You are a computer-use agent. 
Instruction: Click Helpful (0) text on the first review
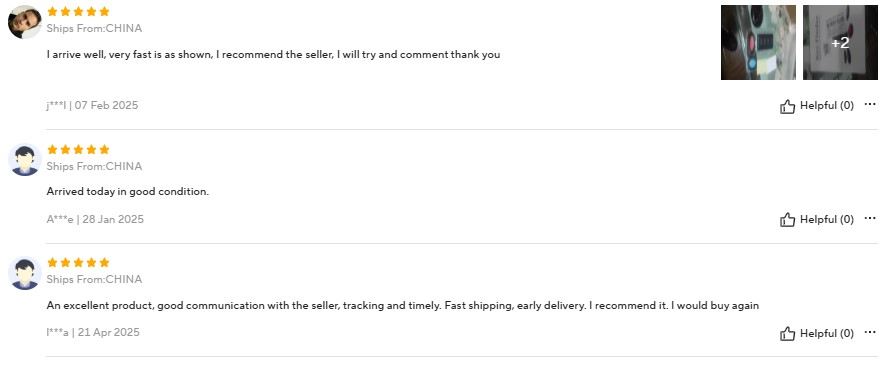point(827,106)
